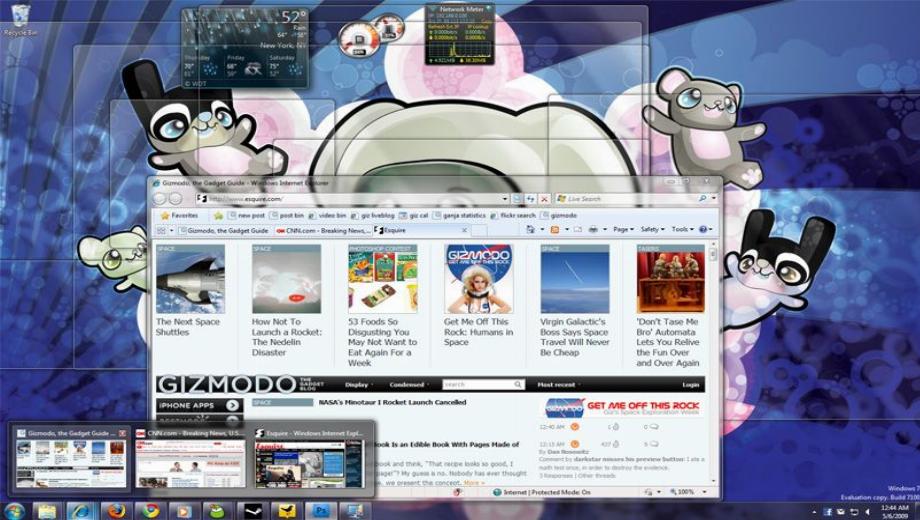This screenshot has height=520, width=920.
Task: Click the Live Search magnifier icon
Action: 702,199
